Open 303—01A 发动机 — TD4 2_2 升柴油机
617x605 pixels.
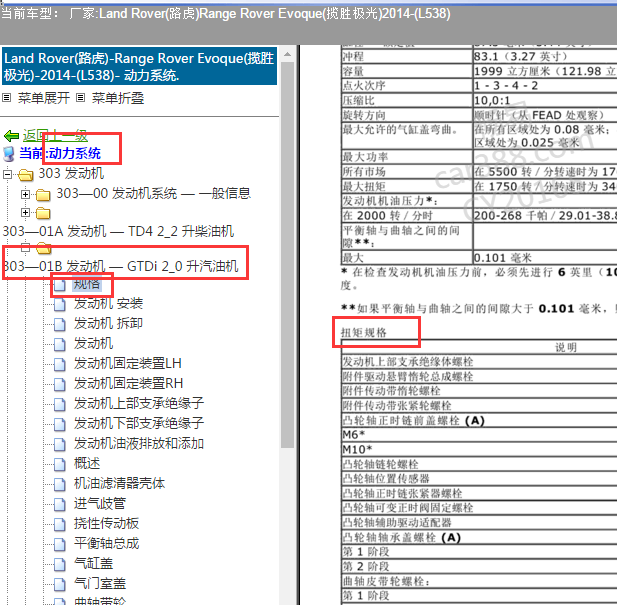[x=118, y=231]
